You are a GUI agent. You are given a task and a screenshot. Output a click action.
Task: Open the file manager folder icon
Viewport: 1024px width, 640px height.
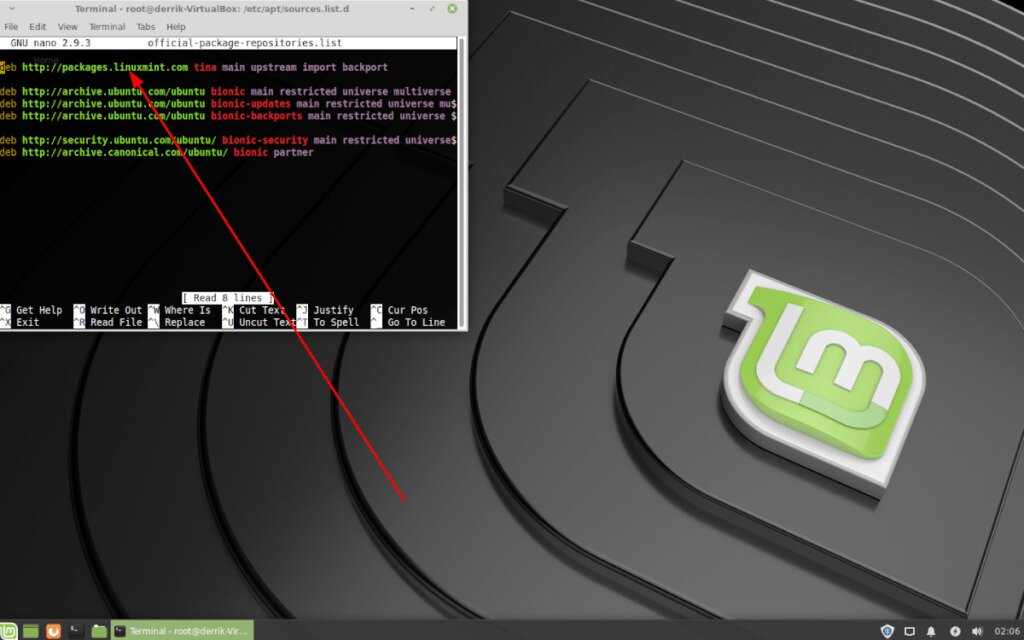click(x=97, y=630)
